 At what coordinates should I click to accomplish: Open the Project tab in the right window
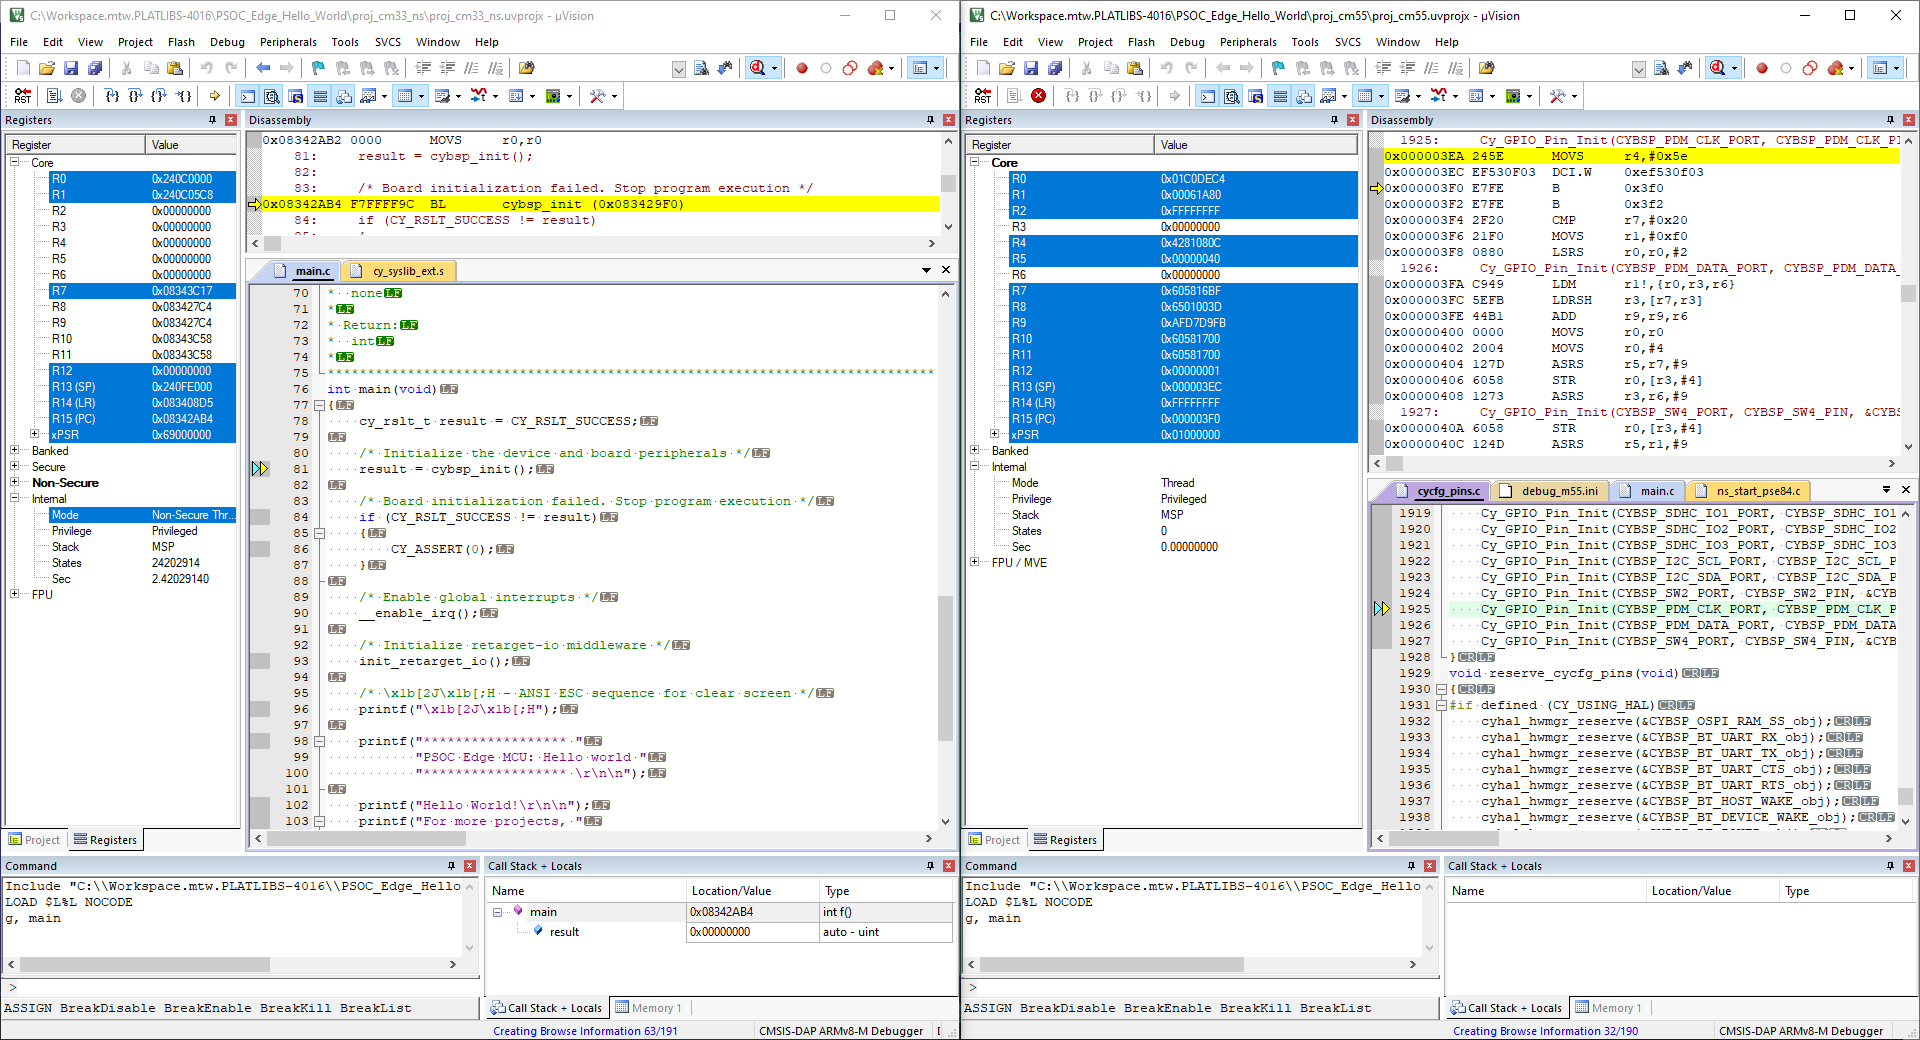[x=993, y=840]
